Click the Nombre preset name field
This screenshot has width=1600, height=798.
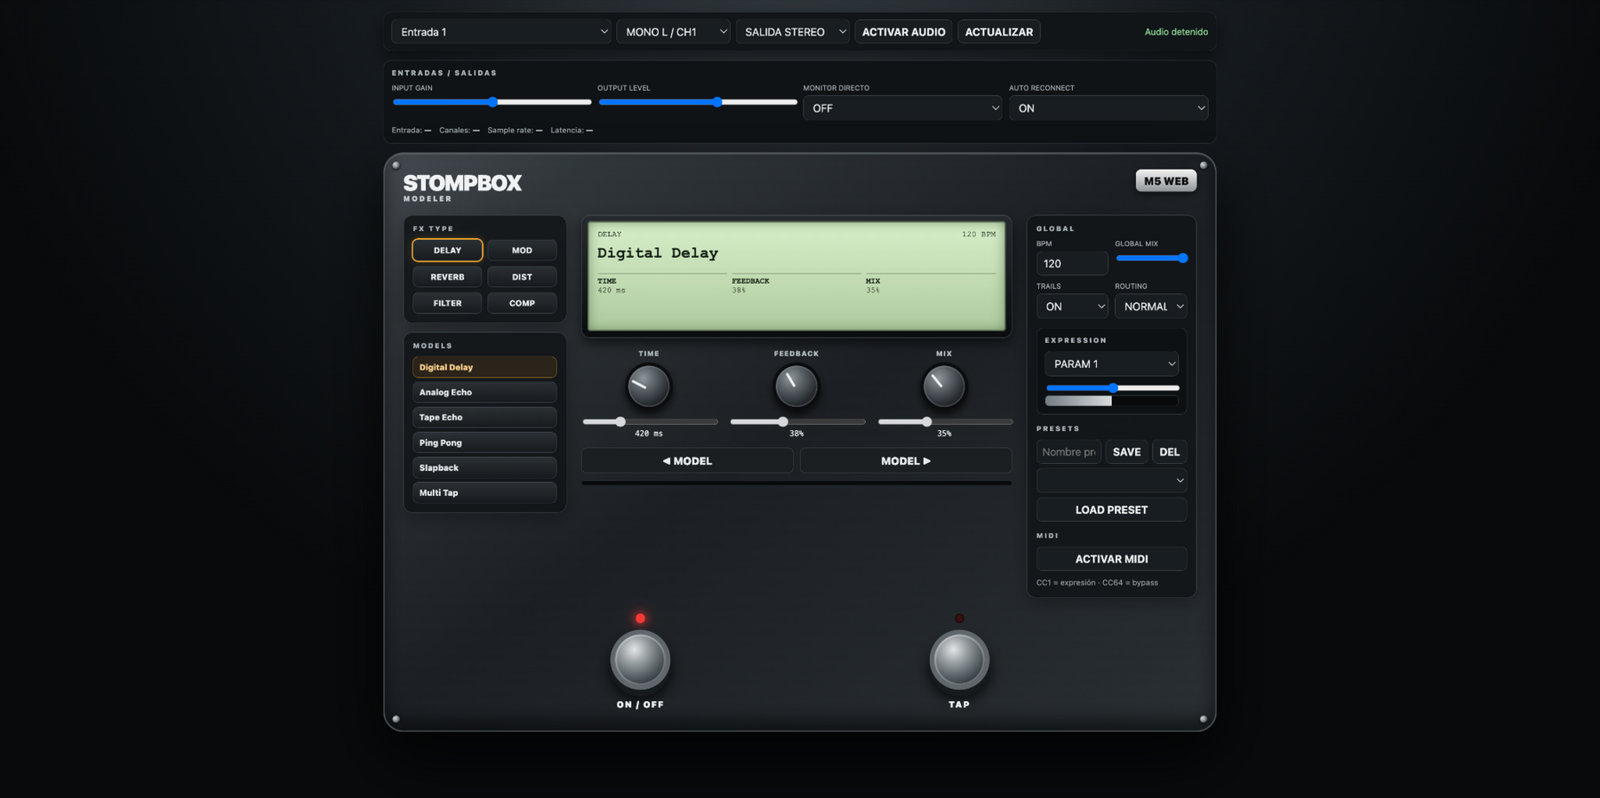[1069, 452]
